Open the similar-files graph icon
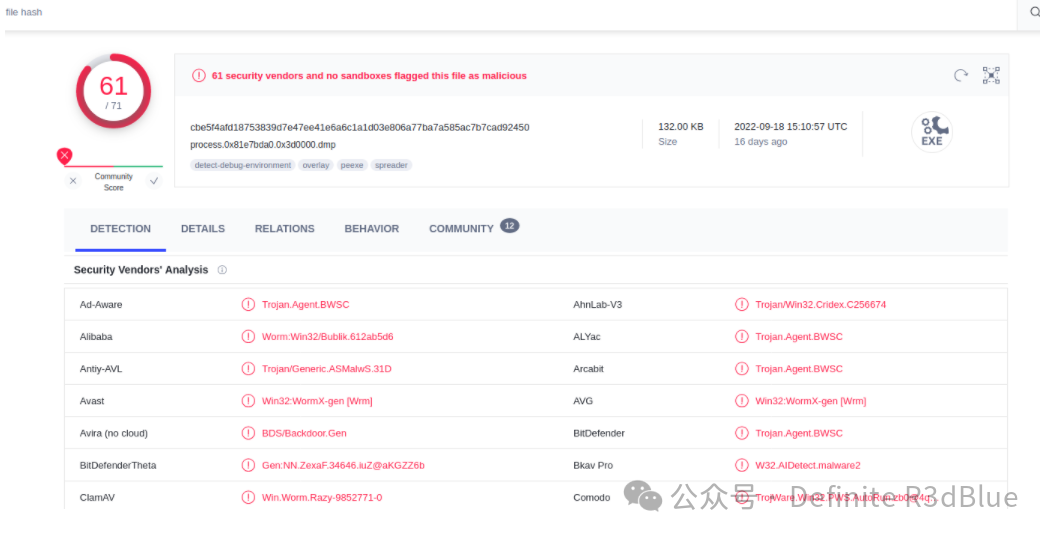Image resolution: width=1052 pixels, height=539 pixels. pyautogui.click(x=991, y=75)
